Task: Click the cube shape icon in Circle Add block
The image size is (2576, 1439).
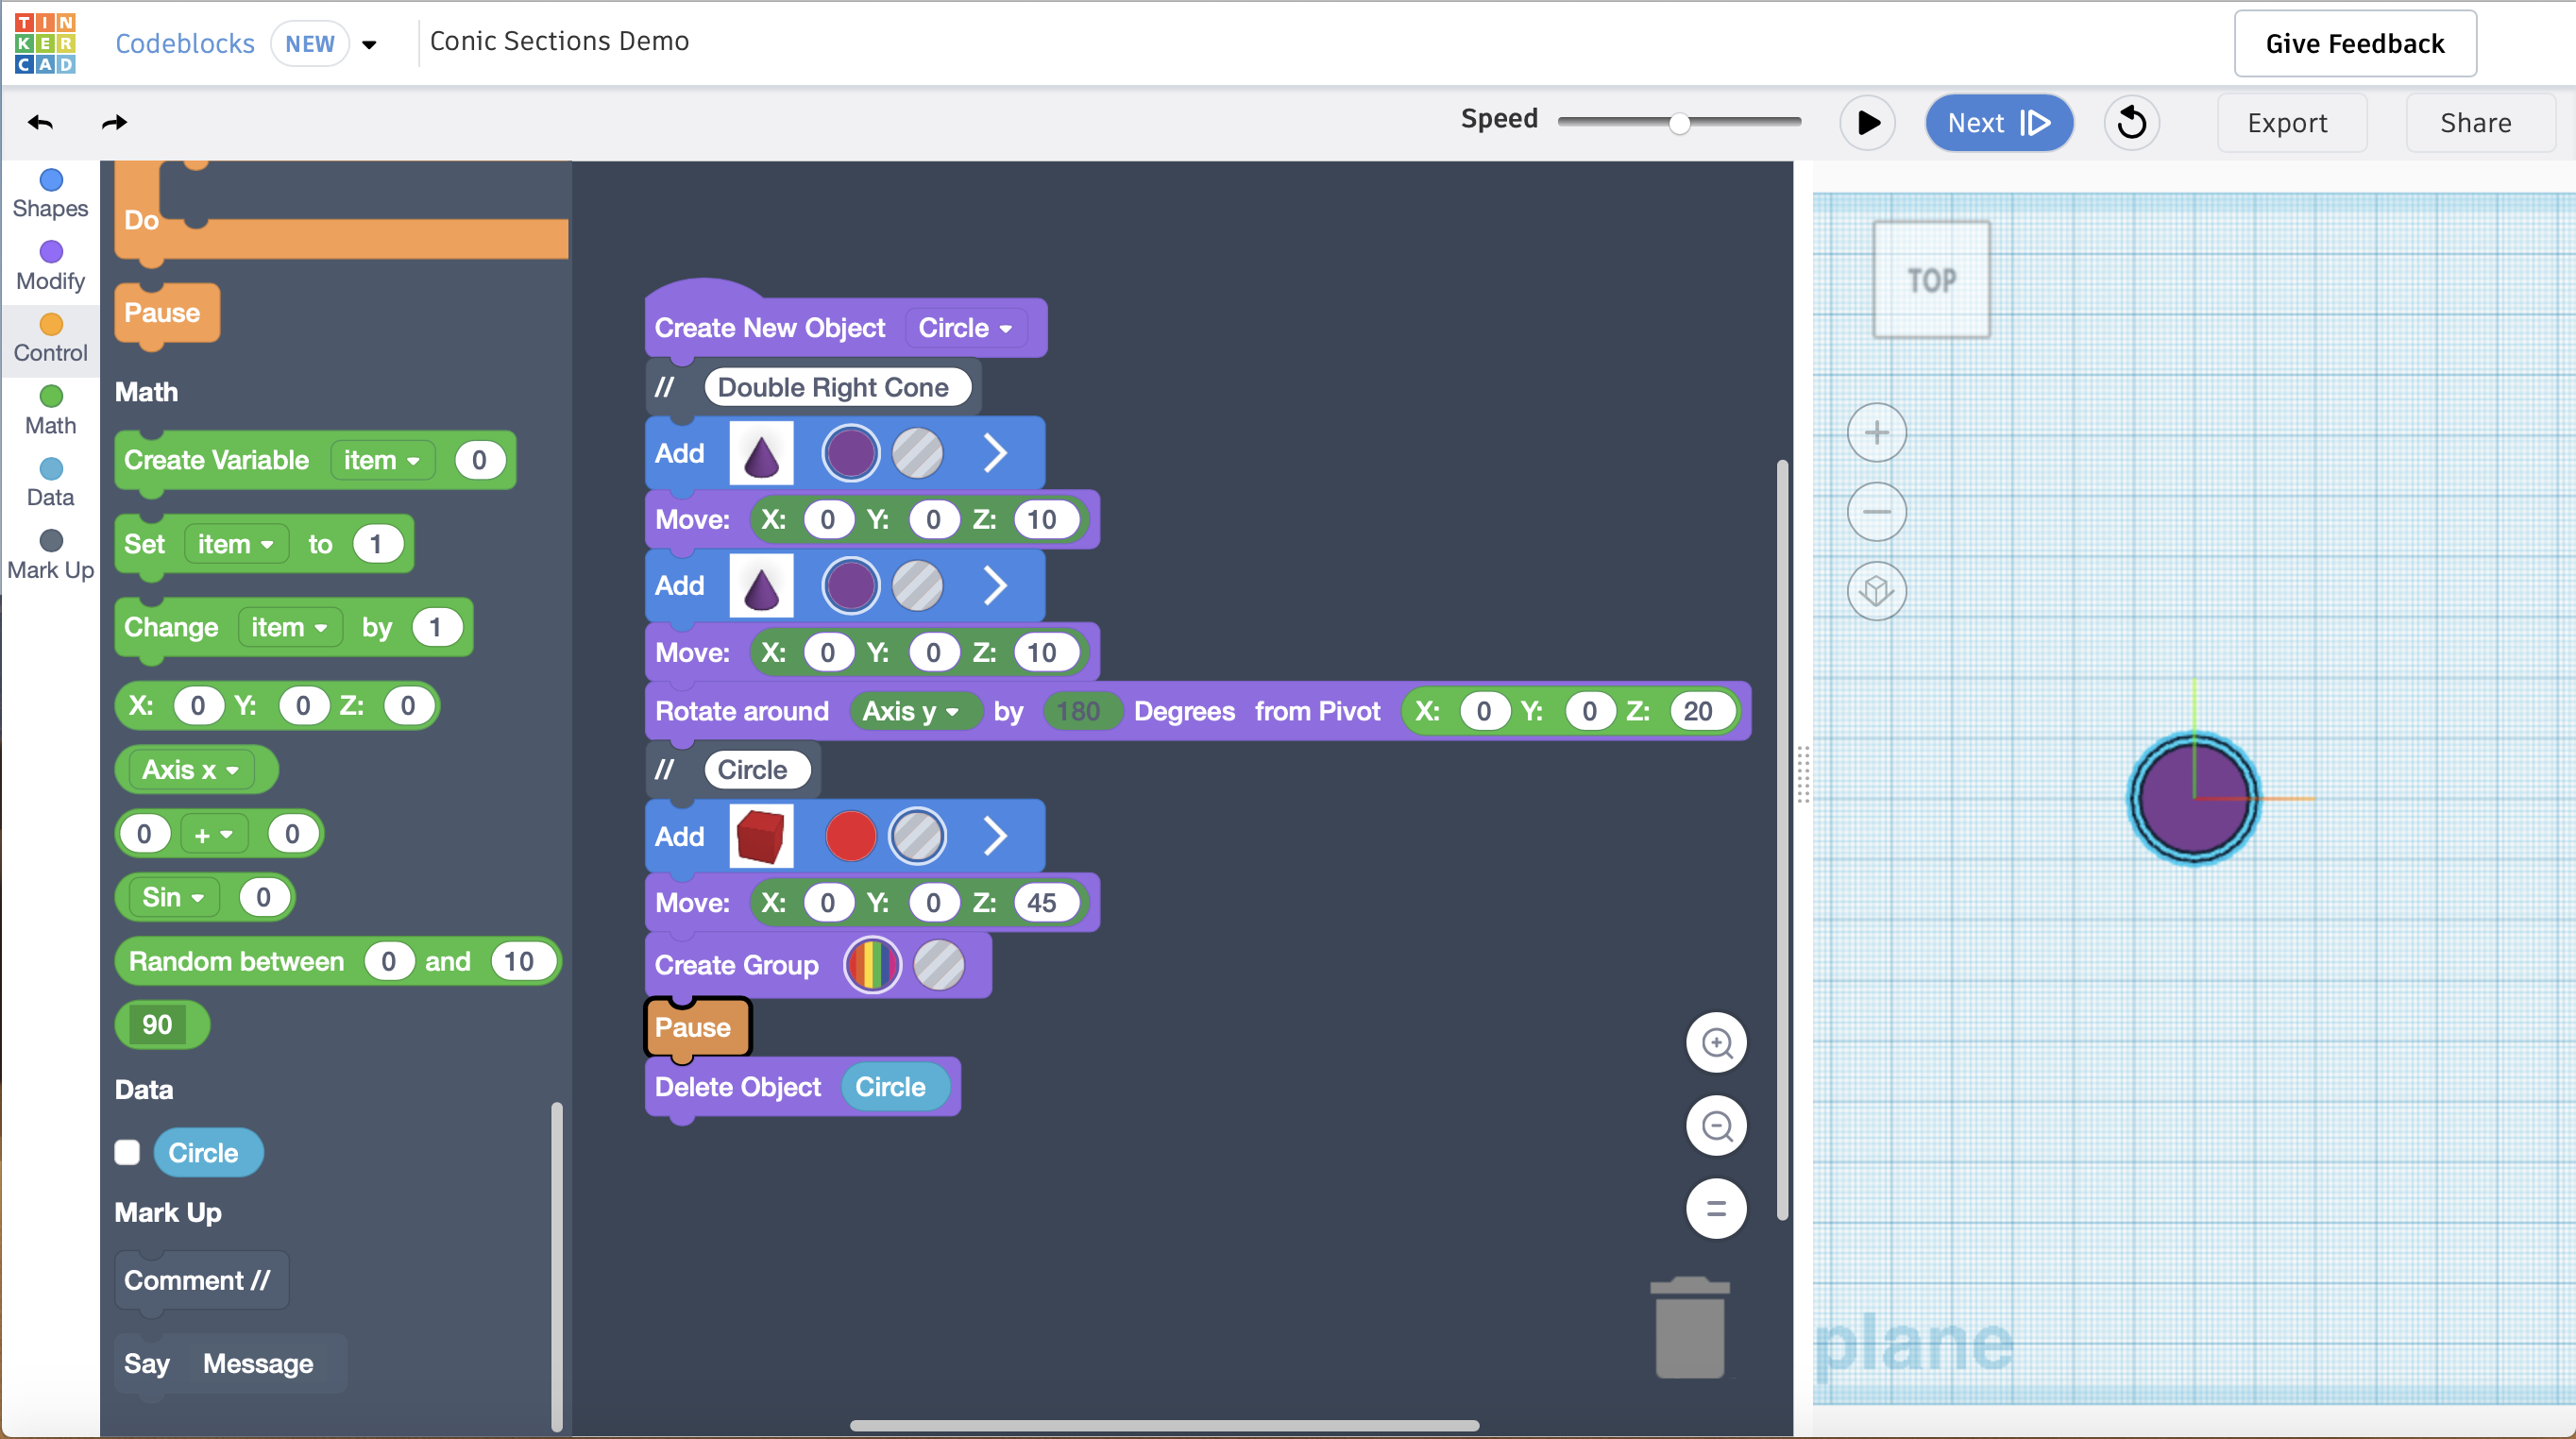Action: click(763, 836)
